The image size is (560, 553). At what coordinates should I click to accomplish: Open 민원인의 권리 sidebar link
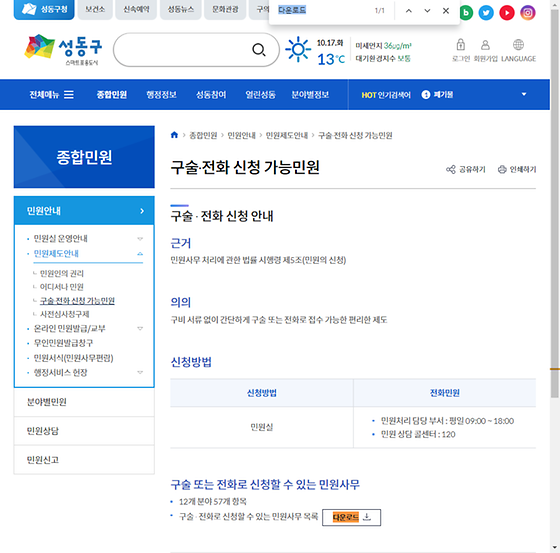pos(62,274)
